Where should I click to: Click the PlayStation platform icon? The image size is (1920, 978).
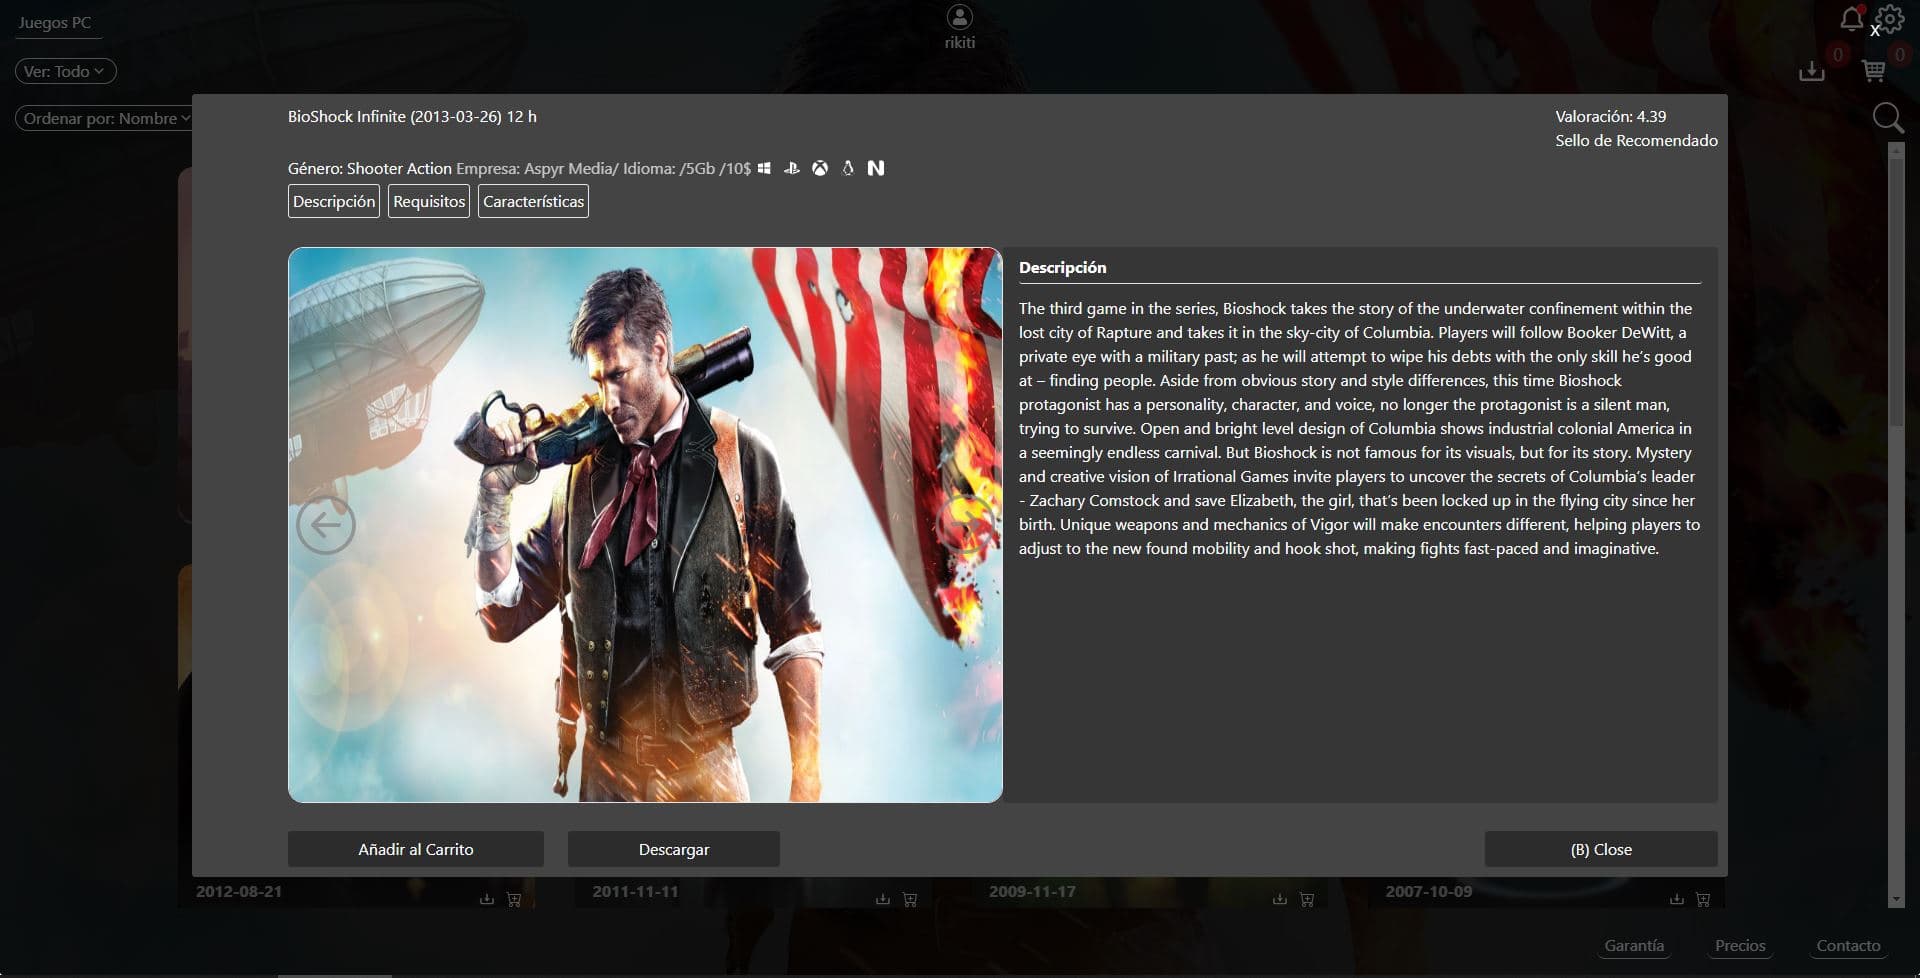pyautogui.click(x=791, y=168)
